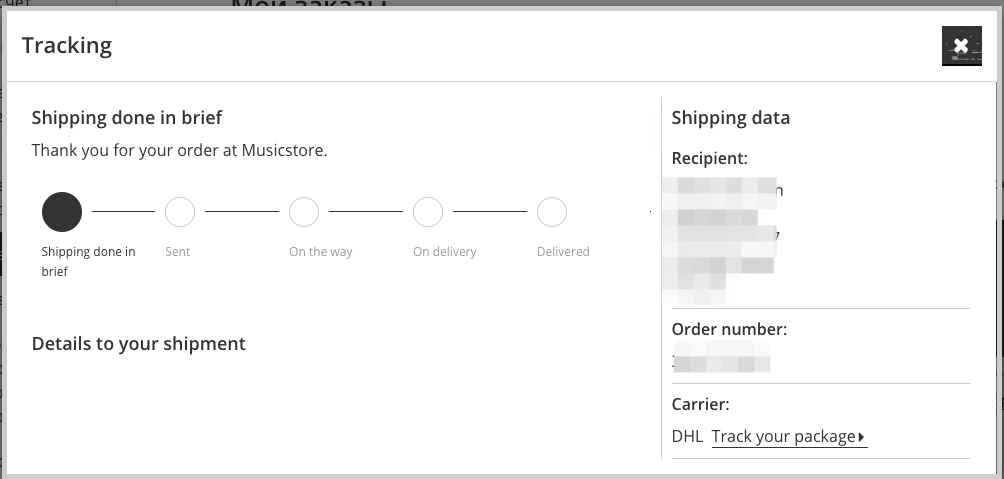The height and width of the screenshot is (479, 1004).
Task: Click the 'On delivery' label text
Action: click(x=445, y=252)
